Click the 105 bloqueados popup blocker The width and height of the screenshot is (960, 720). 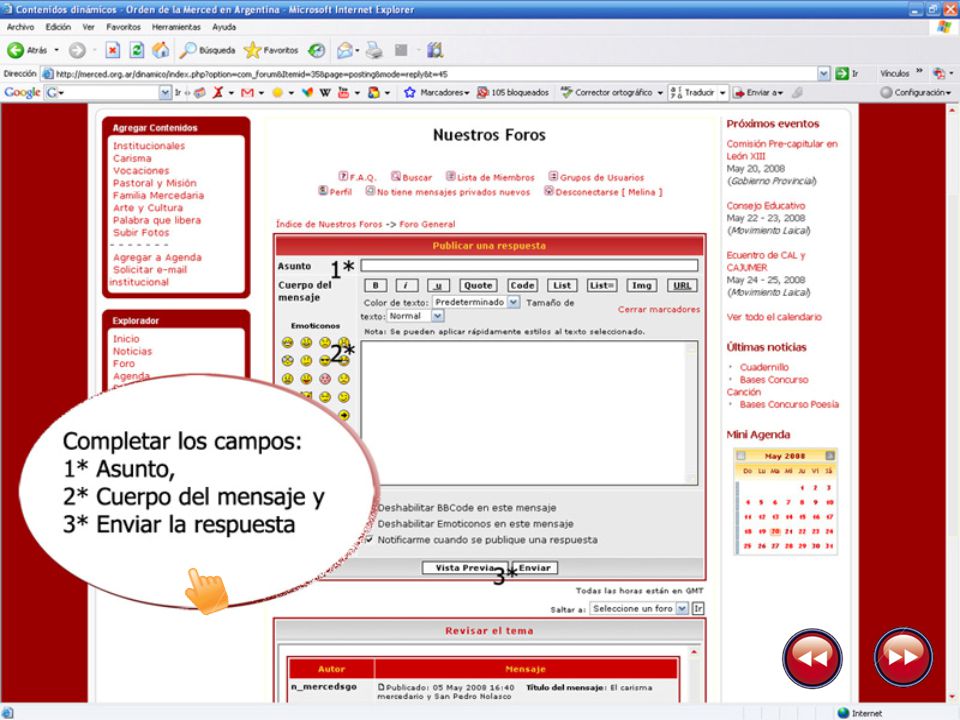[x=512, y=92]
